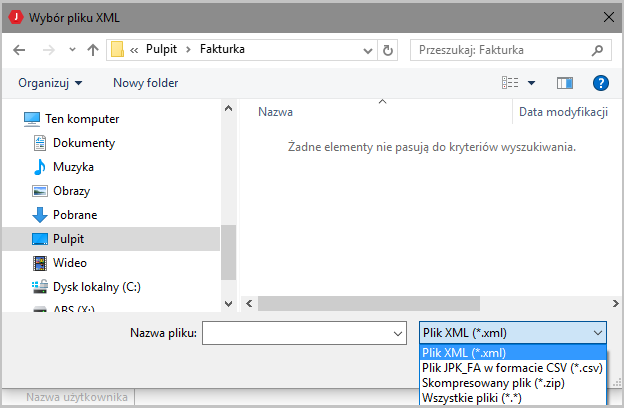
Task: Create a Nowy folder
Action: coord(145,83)
